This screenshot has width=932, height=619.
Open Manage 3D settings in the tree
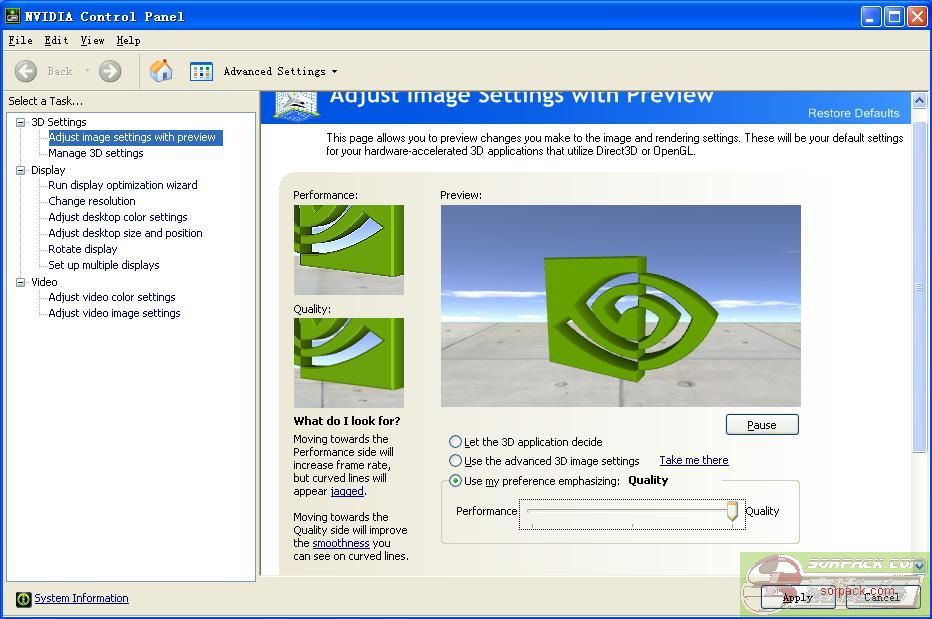click(96, 153)
